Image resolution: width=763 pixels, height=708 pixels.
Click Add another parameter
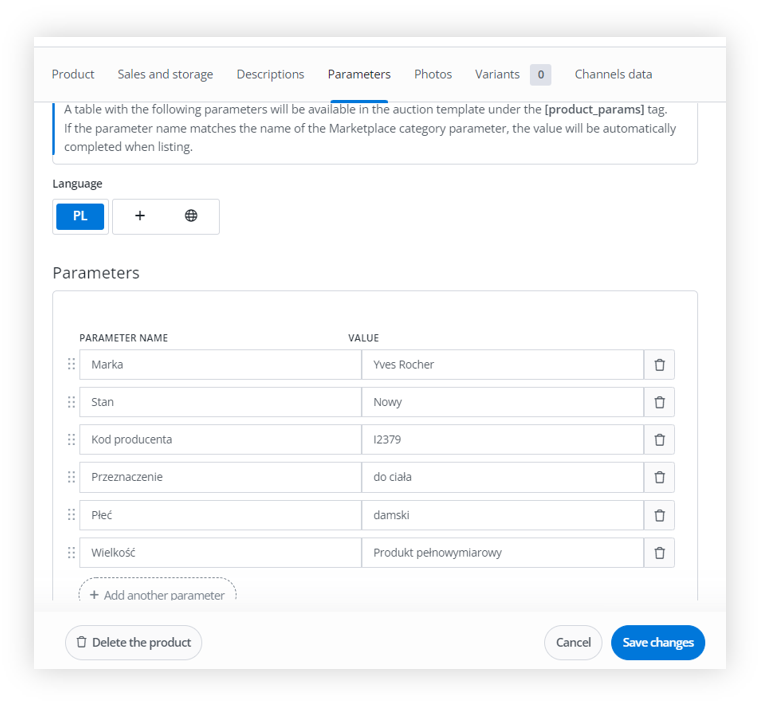pyautogui.click(x=158, y=594)
